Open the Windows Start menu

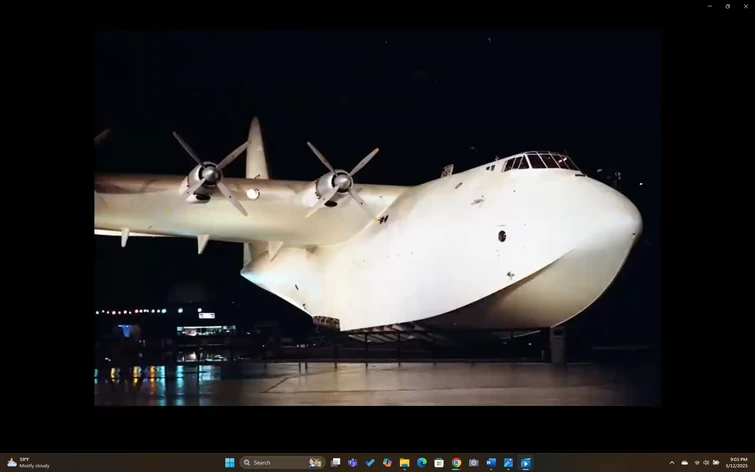click(230, 463)
